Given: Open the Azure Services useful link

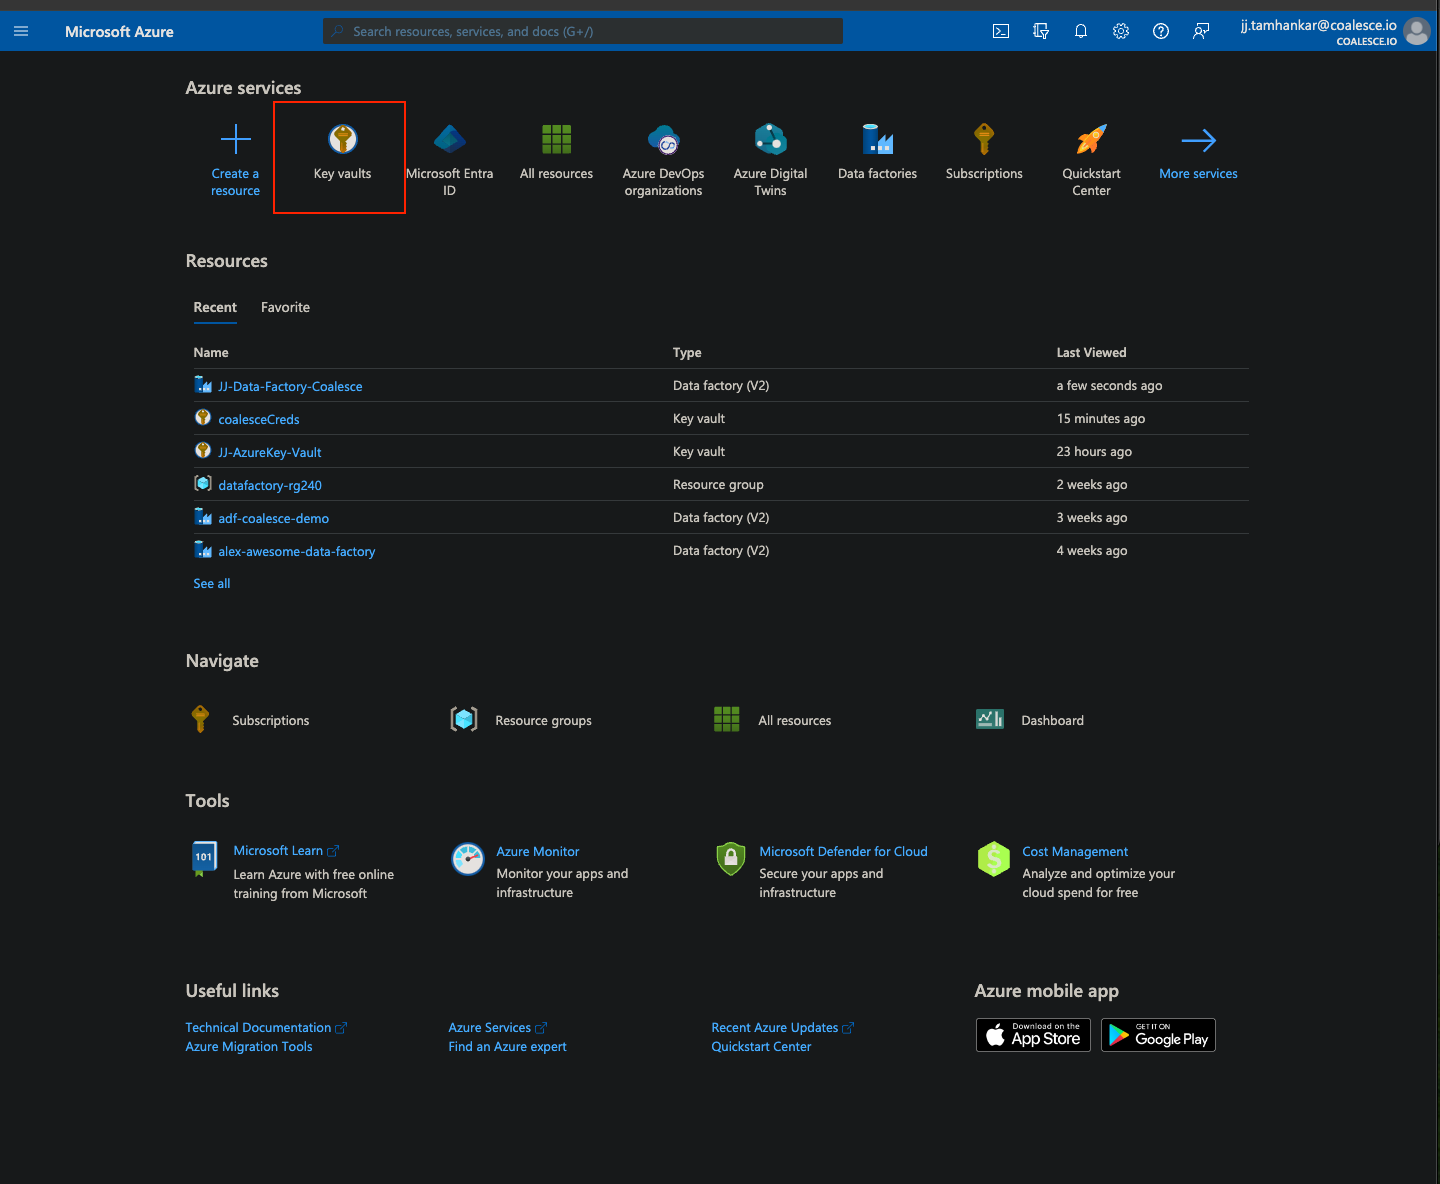Looking at the screenshot, I should 489,1027.
